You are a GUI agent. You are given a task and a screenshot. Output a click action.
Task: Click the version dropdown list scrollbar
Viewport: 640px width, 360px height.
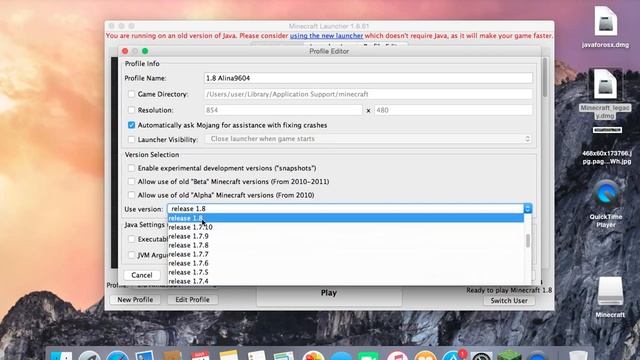coord(528,241)
